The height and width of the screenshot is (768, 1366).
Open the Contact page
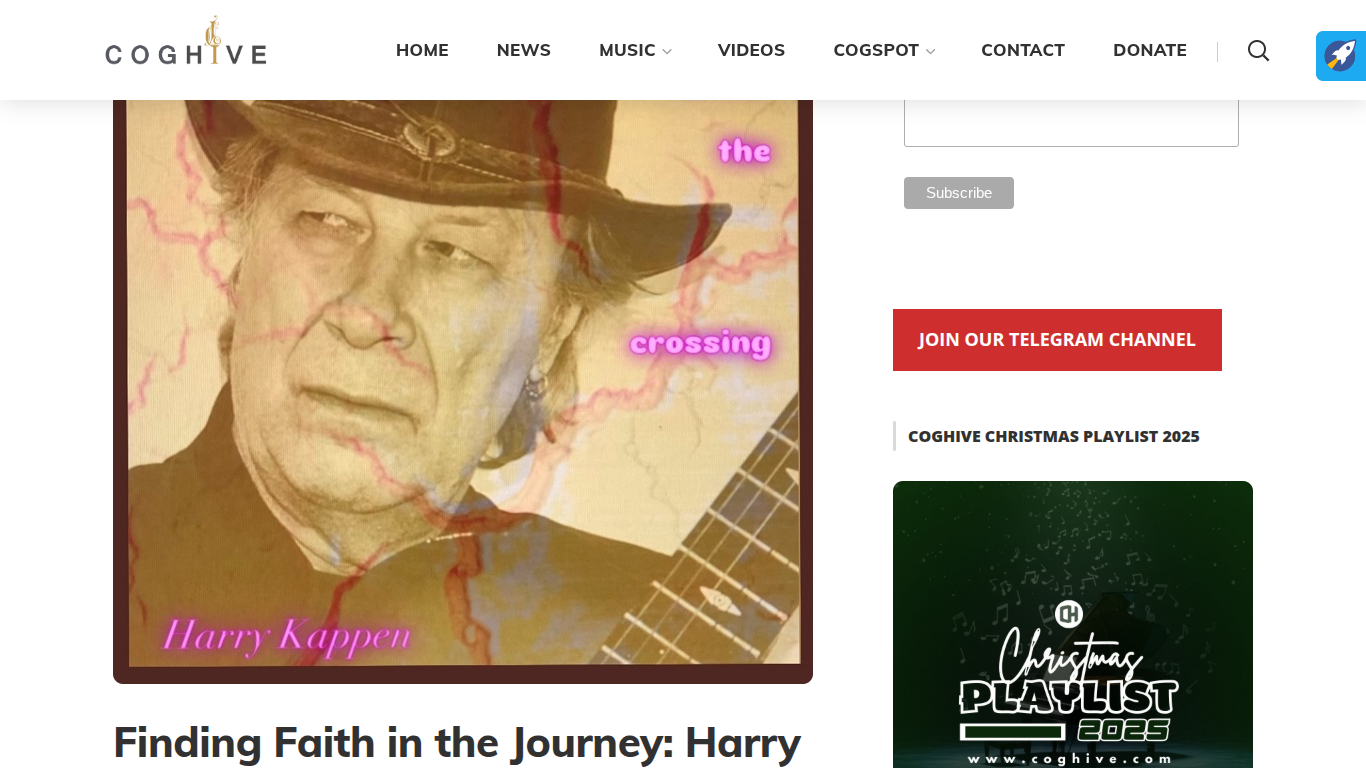pyautogui.click(x=1023, y=50)
